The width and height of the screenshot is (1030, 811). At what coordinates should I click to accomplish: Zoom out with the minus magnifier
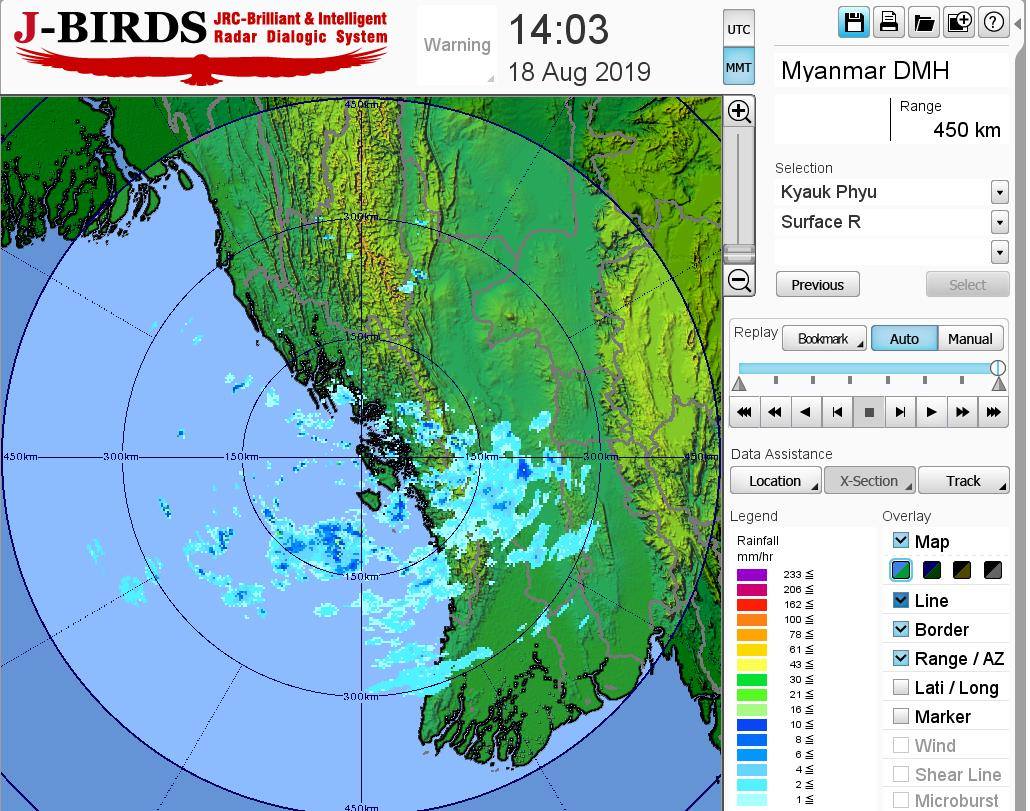click(x=740, y=280)
